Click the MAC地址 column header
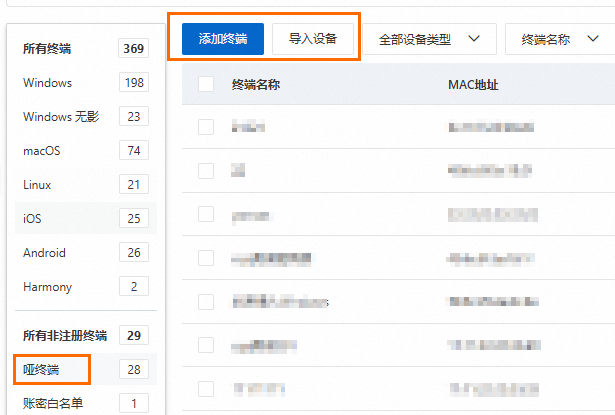 [x=473, y=85]
